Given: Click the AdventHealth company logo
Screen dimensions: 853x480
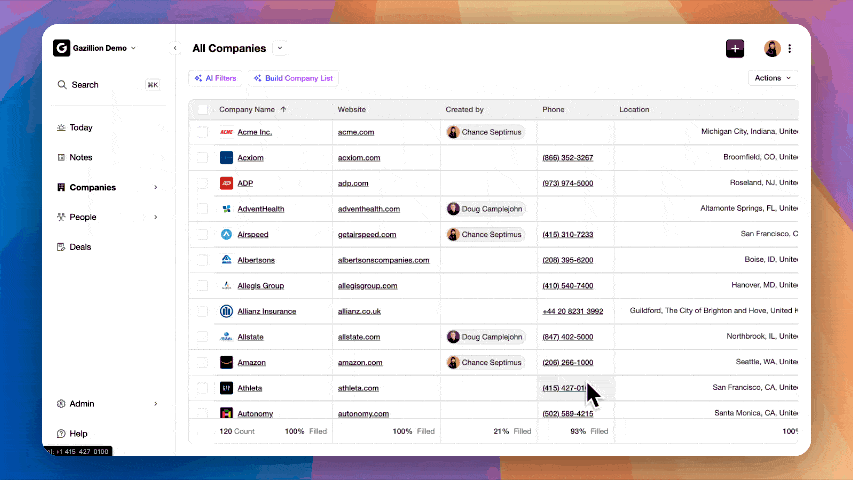Looking at the screenshot, I should [x=226, y=209].
